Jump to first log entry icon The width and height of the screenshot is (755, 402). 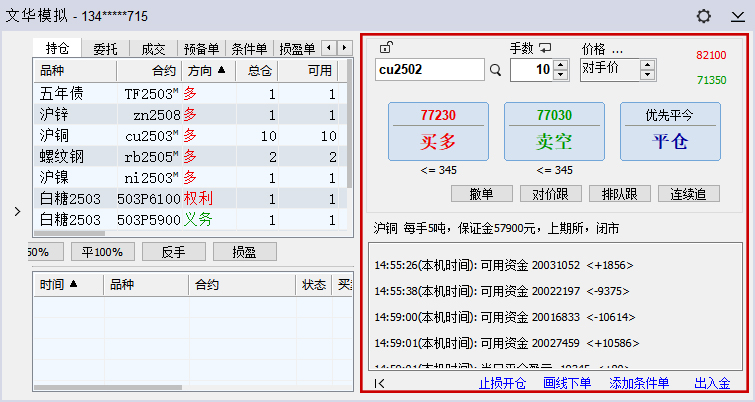point(379,383)
